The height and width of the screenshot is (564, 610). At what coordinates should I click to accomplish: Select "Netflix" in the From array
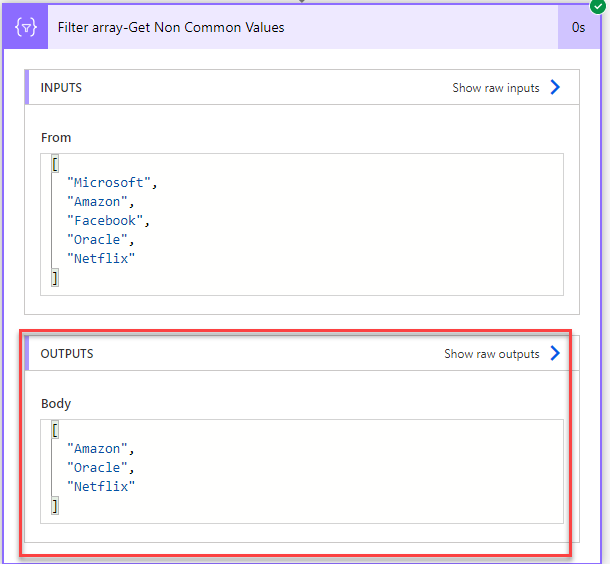(101, 259)
